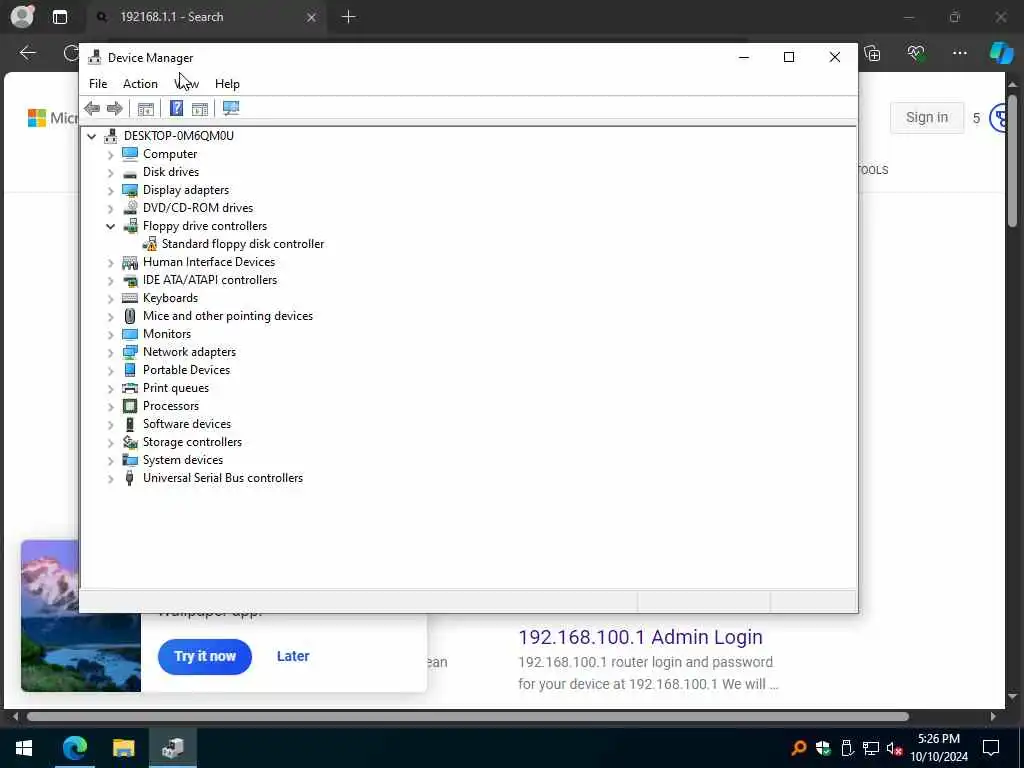This screenshot has height=768, width=1024.
Task: Select the Mice and other pointing devices icon
Action: click(x=130, y=316)
